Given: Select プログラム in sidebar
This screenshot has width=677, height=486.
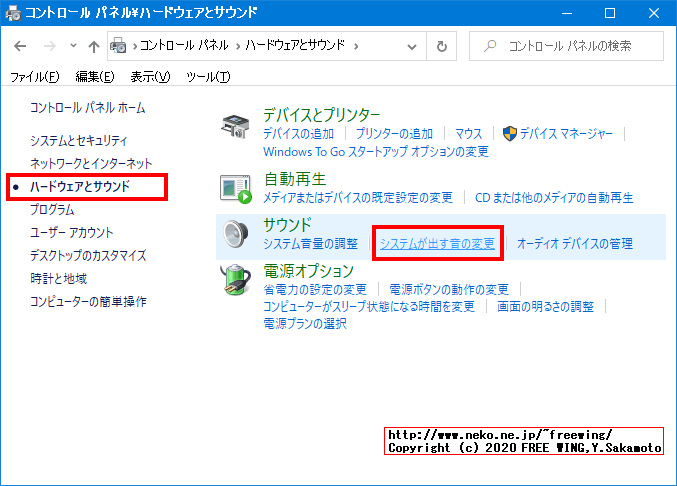Looking at the screenshot, I should (x=52, y=209).
